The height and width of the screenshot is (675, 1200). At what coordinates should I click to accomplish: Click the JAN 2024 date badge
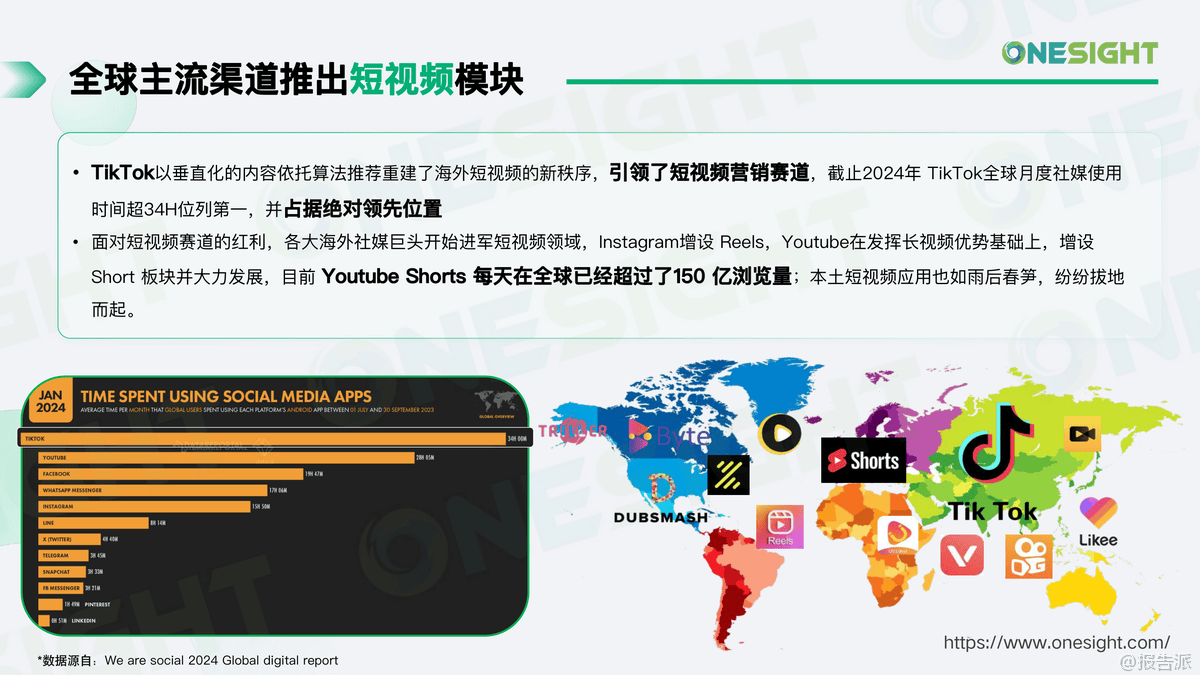pos(51,400)
